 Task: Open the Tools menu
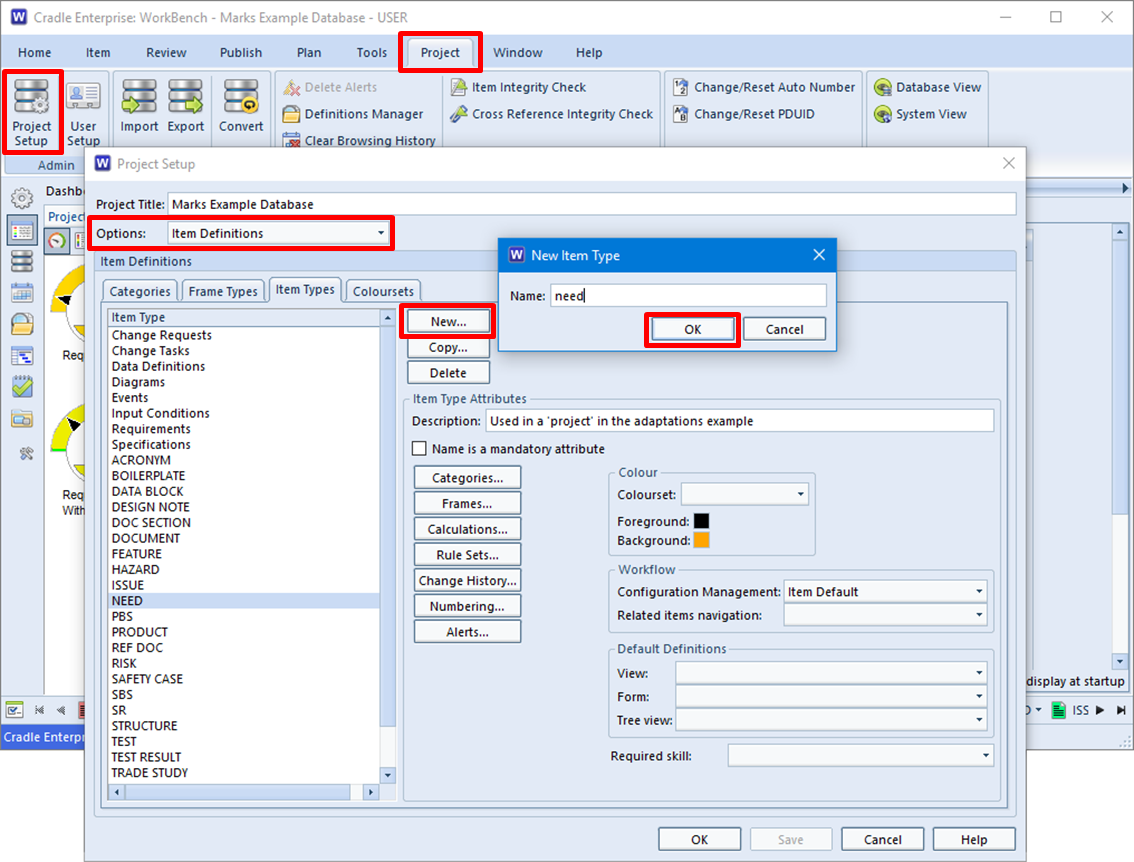(x=371, y=53)
